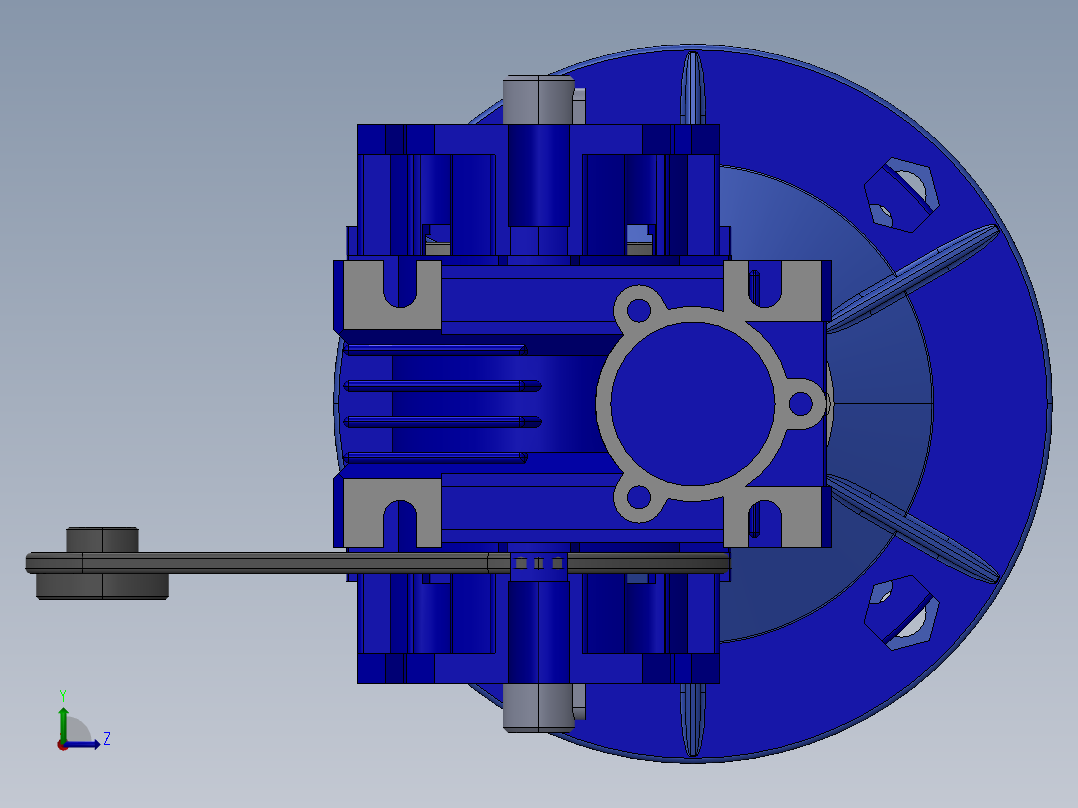Select the lower hex nut on the blue flange
Viewport: 1078px width, 808px height.
901,613
